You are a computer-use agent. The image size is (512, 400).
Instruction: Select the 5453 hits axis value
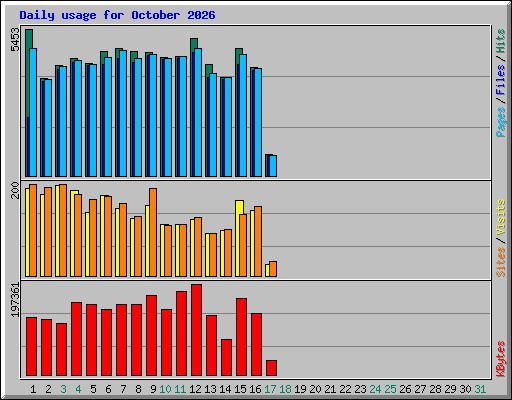(x=15, y=40)
